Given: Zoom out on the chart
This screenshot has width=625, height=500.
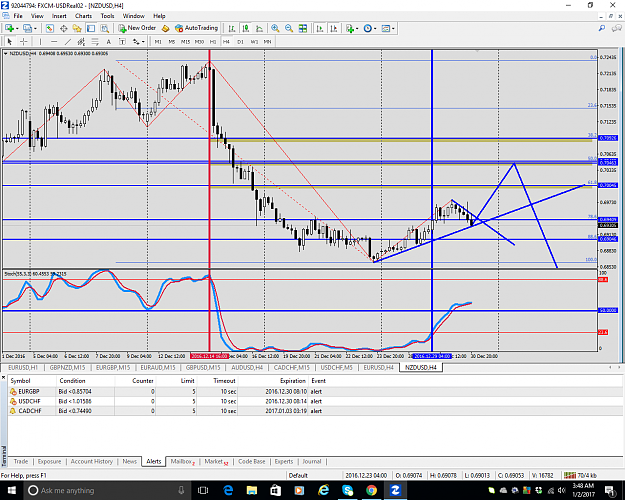Looking at the screenshot, I should tap(289, 28).
